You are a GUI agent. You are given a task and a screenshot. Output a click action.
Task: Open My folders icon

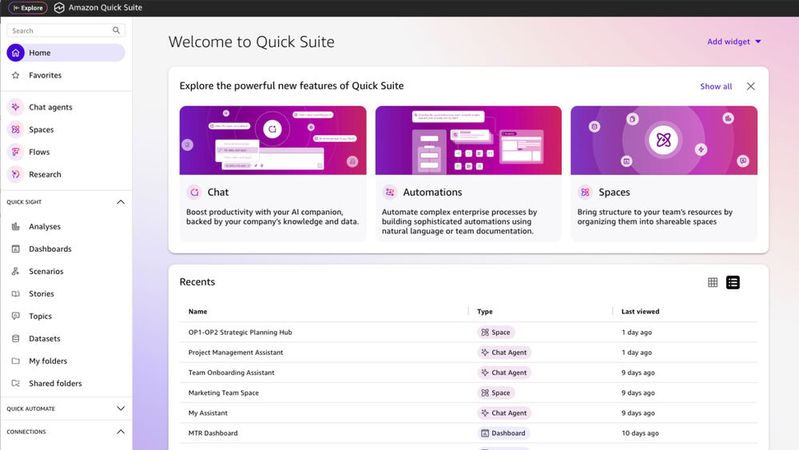tap(15, 361)
